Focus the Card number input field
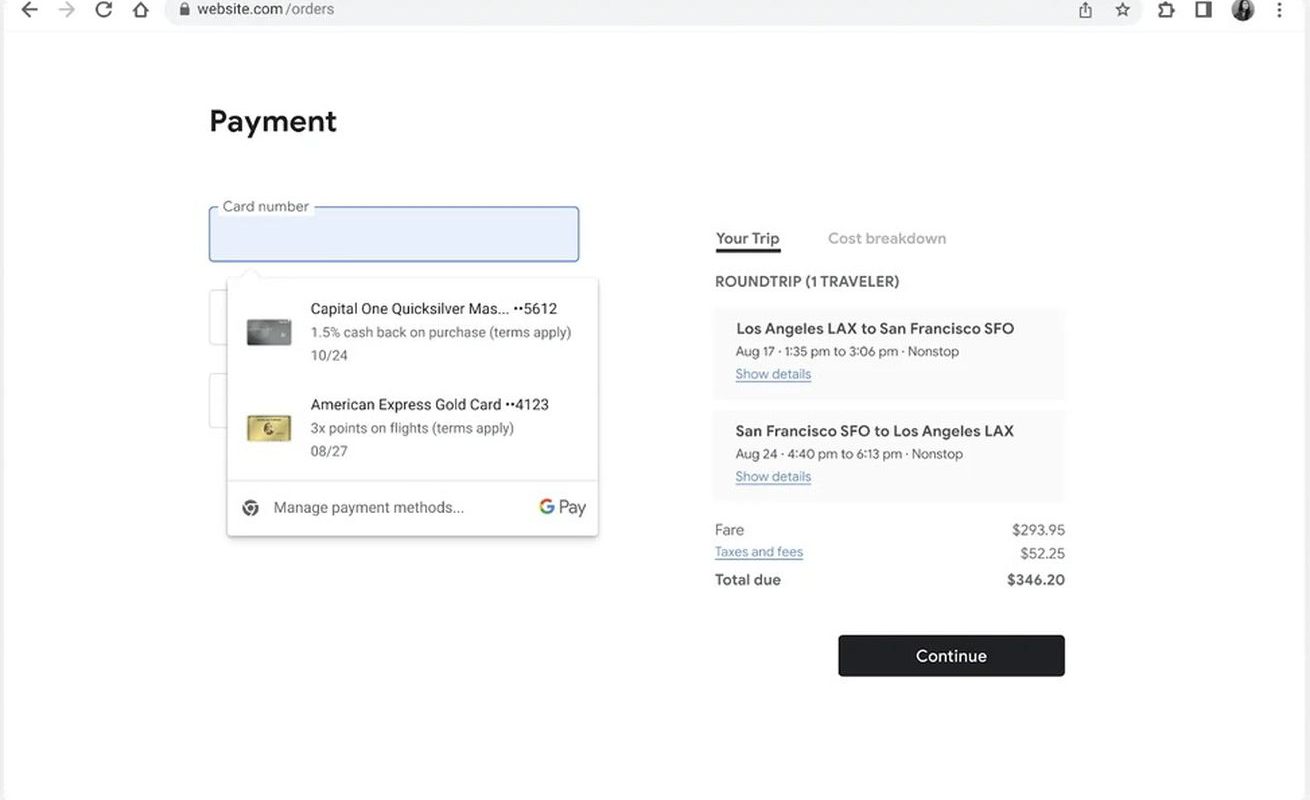The image size is (1310, 800). point(394,234)
